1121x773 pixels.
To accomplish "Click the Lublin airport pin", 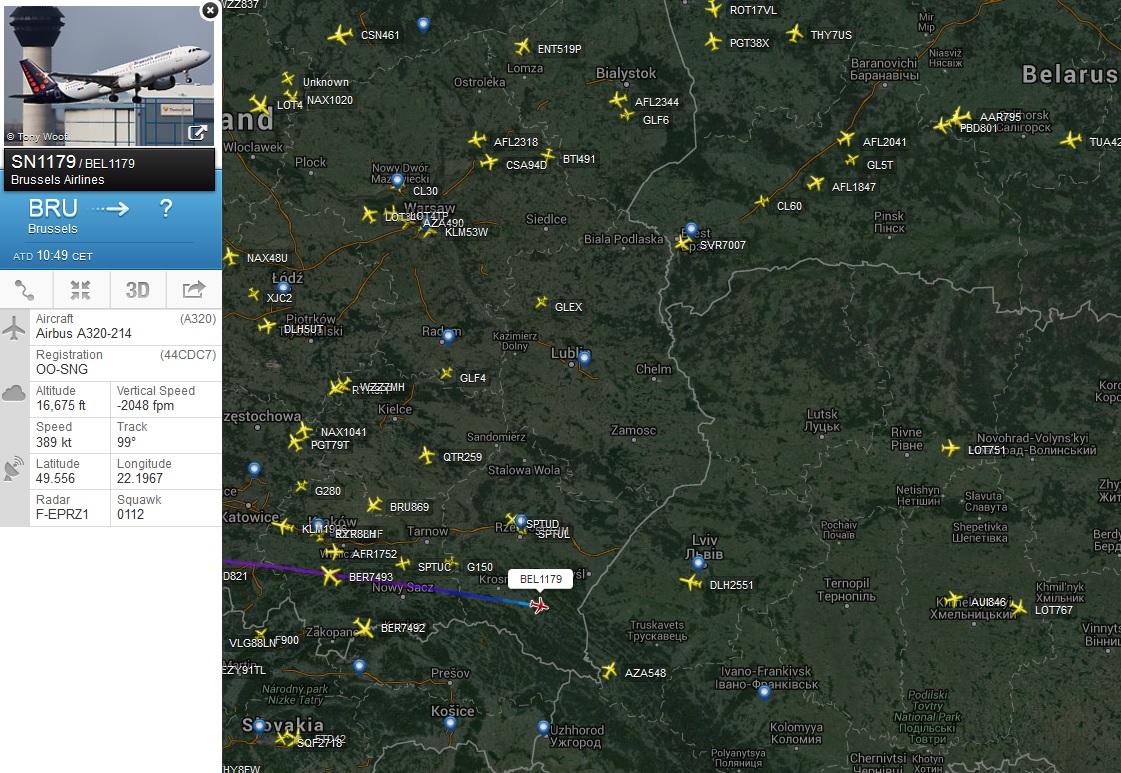I will (x=584, y=358).
